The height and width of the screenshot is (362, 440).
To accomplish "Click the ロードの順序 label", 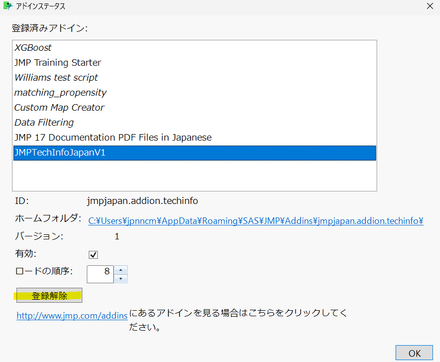I will [x=44, y=271].
